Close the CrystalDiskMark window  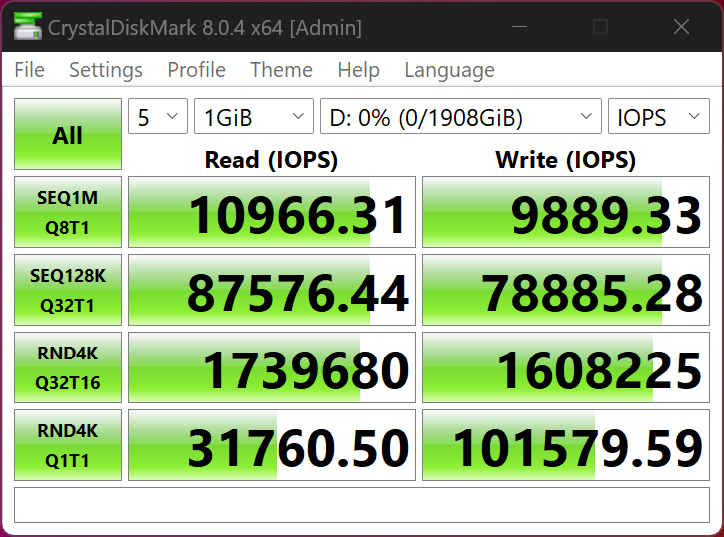coord(682,27)
